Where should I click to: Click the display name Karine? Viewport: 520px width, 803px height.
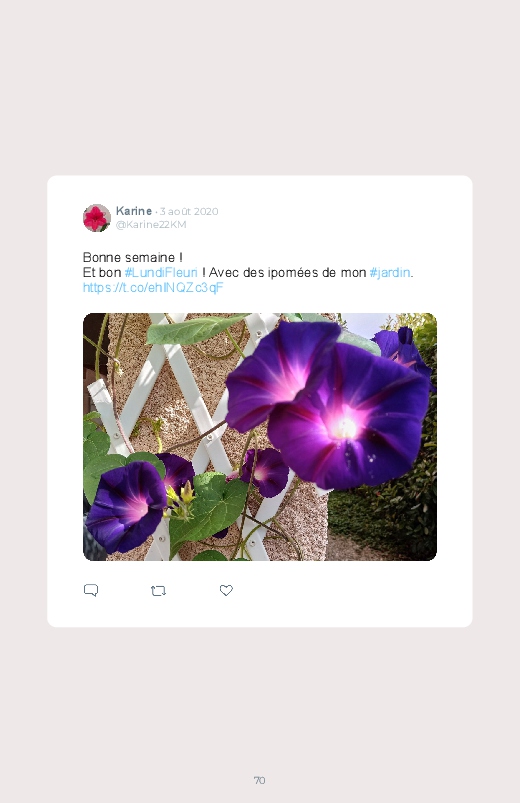tap(134, 211)
